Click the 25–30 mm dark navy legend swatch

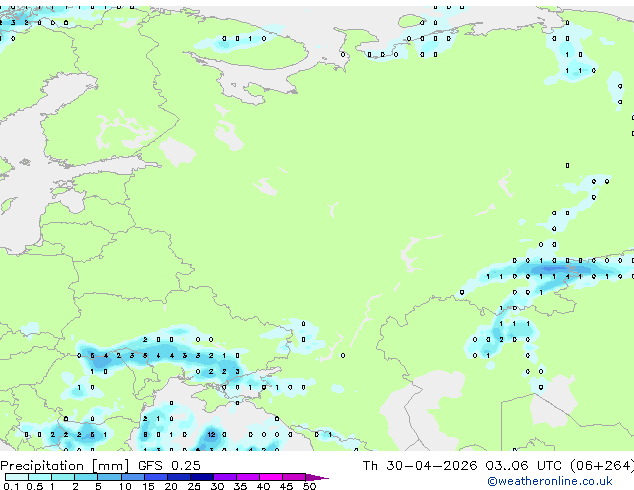pos(202,477)
